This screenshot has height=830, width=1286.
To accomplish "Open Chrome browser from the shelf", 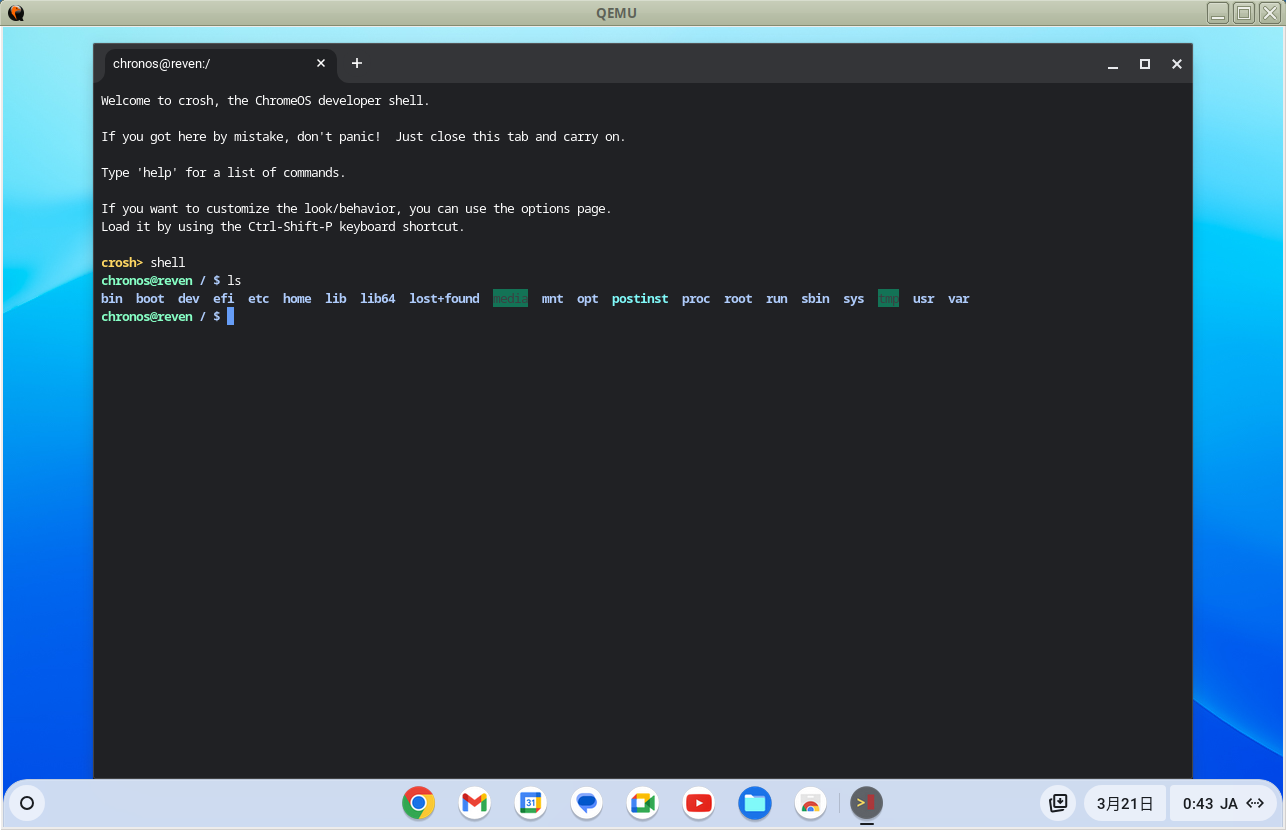I will click(x=418, y=803).
